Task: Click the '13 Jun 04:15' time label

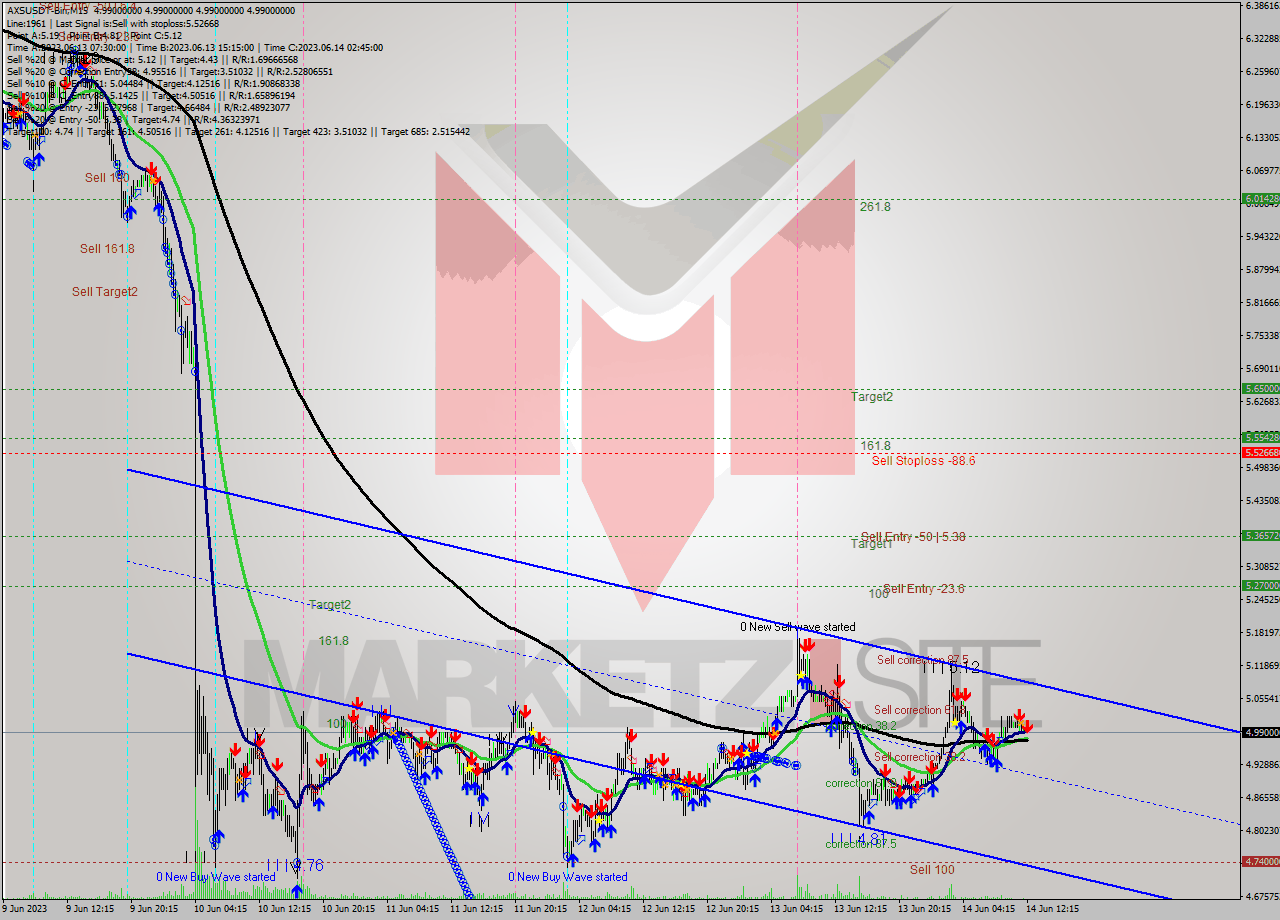Action: pyautogui.click(x=797, y=909)
